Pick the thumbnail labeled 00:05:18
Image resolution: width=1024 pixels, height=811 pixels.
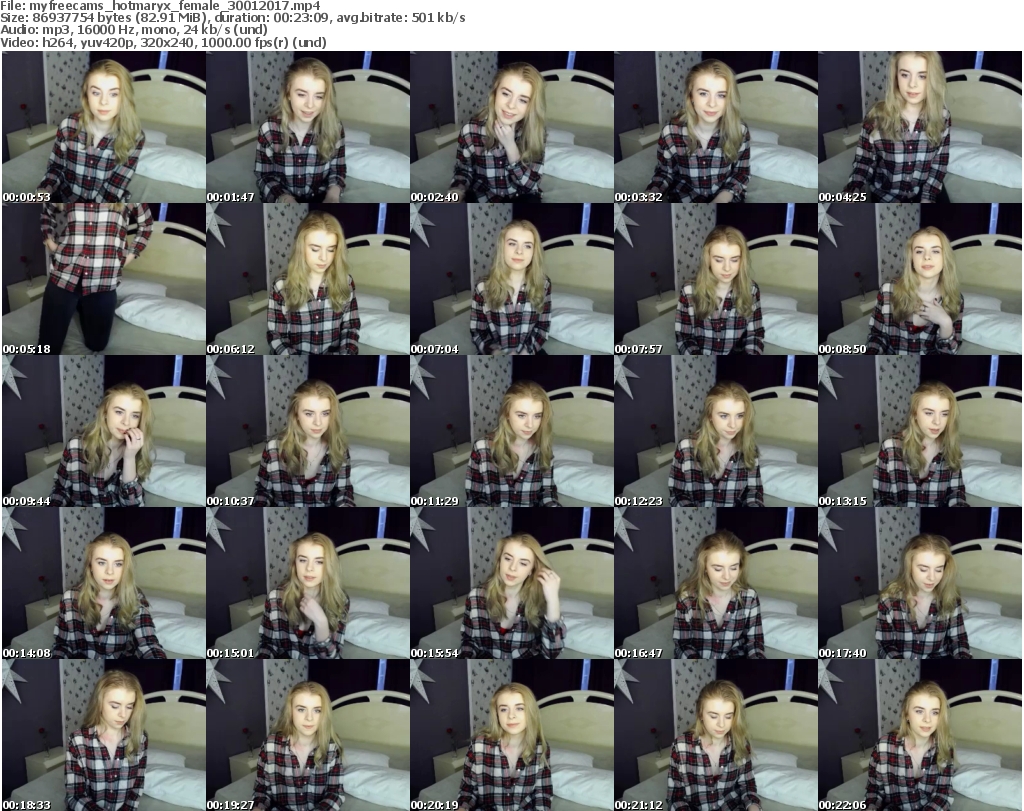click(104, 279)
